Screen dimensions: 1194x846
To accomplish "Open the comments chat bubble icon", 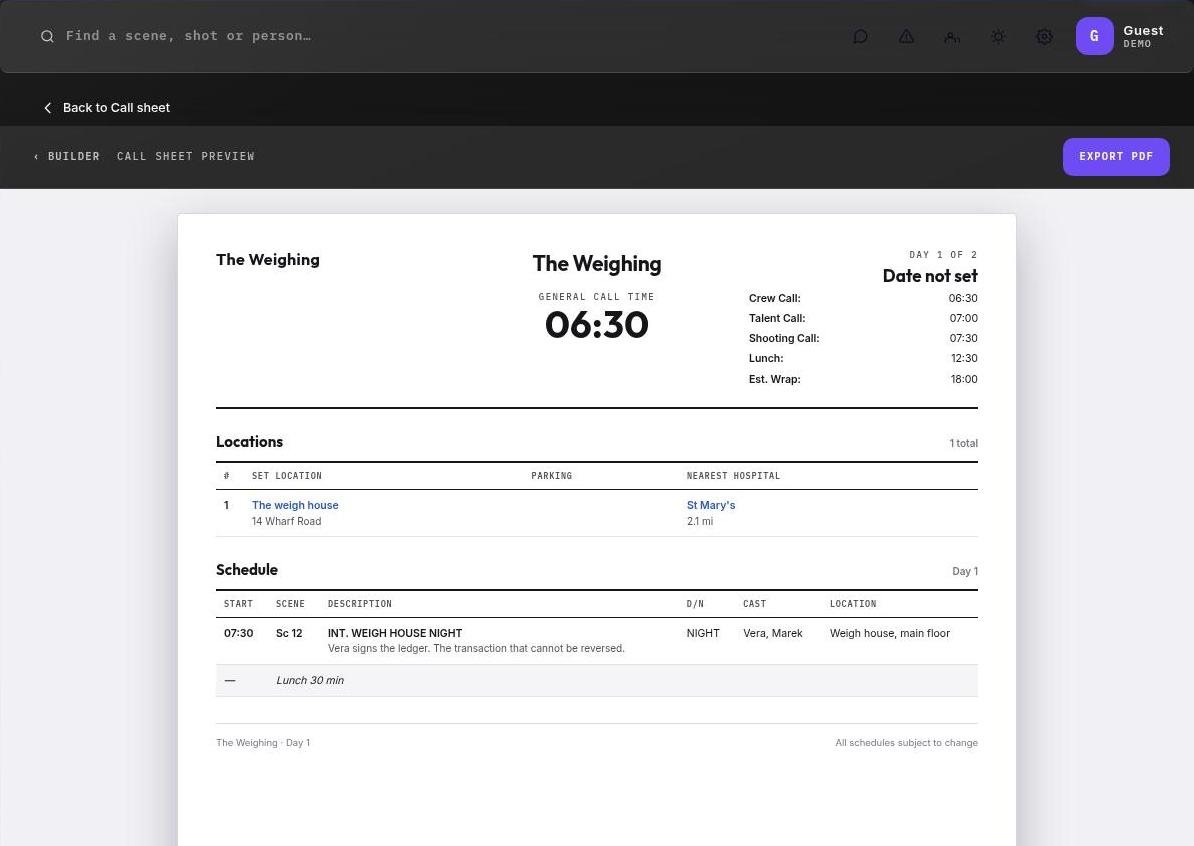I will (x=860, y=37).
